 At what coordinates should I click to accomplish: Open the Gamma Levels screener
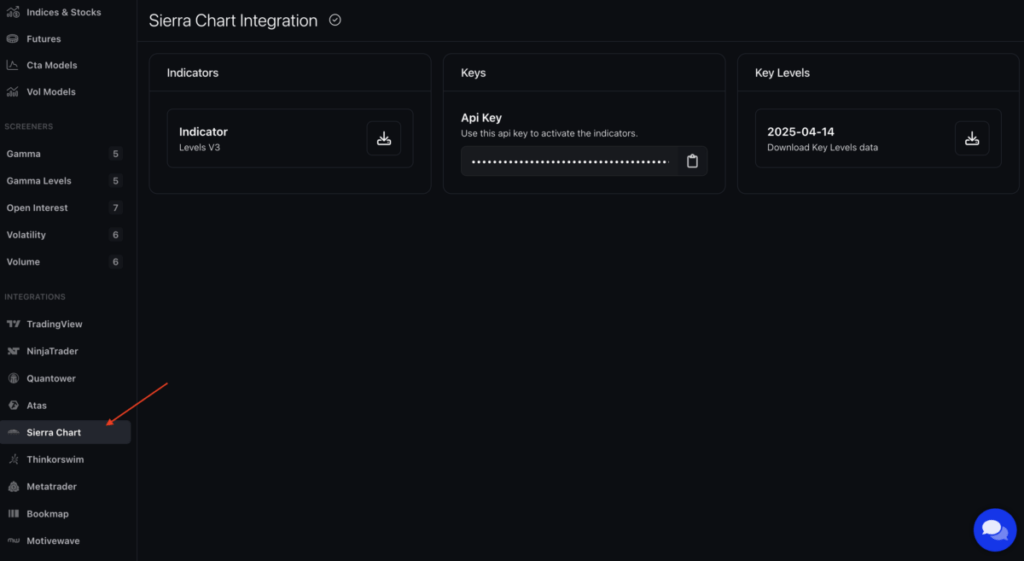coord(40,181)
